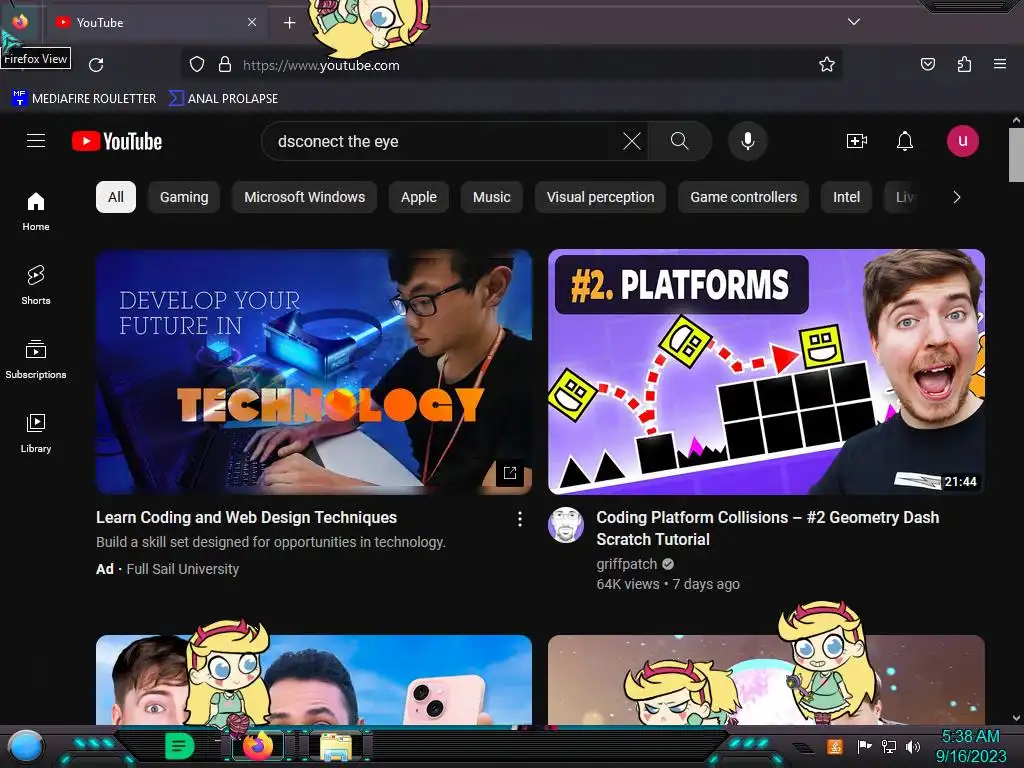
Task: Expand the list all tabs chevron
Action: [854, 22]
